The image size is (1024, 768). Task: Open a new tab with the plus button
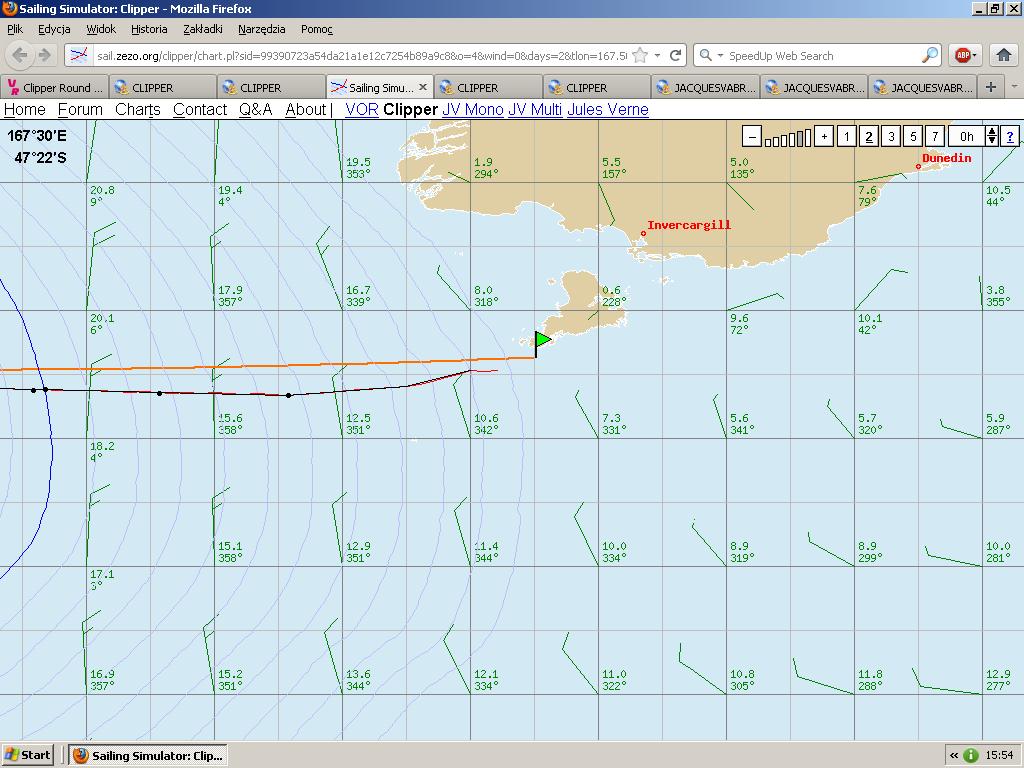point(990,87)
